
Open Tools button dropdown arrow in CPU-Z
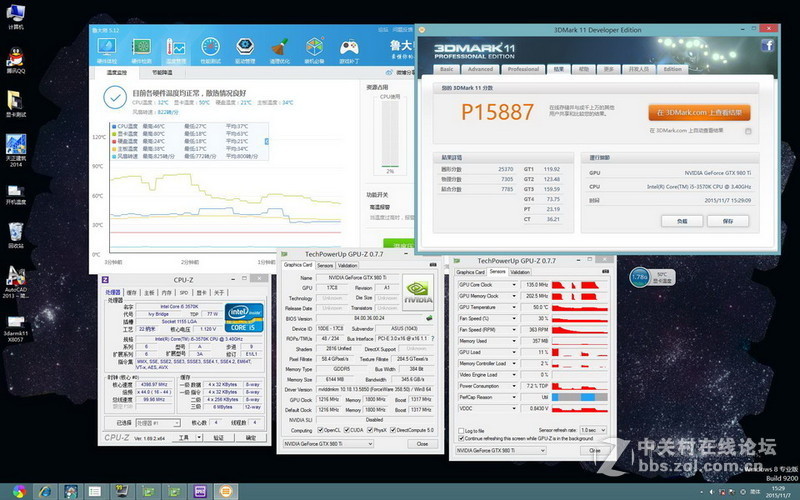point(199,438)
